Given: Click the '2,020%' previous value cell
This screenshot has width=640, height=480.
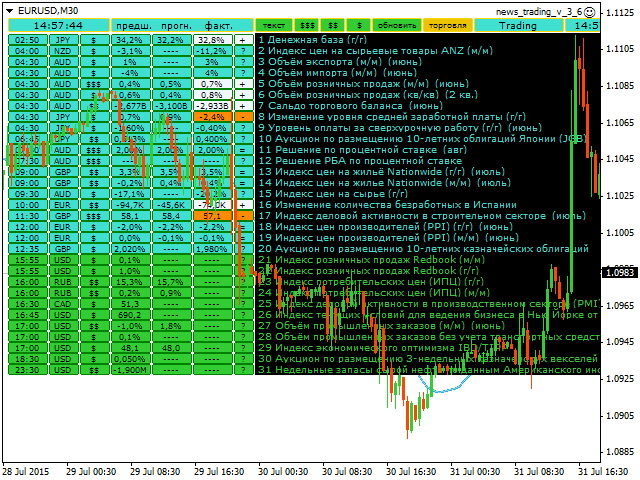Looking at the screenshot, I should [x=129, y=249].
